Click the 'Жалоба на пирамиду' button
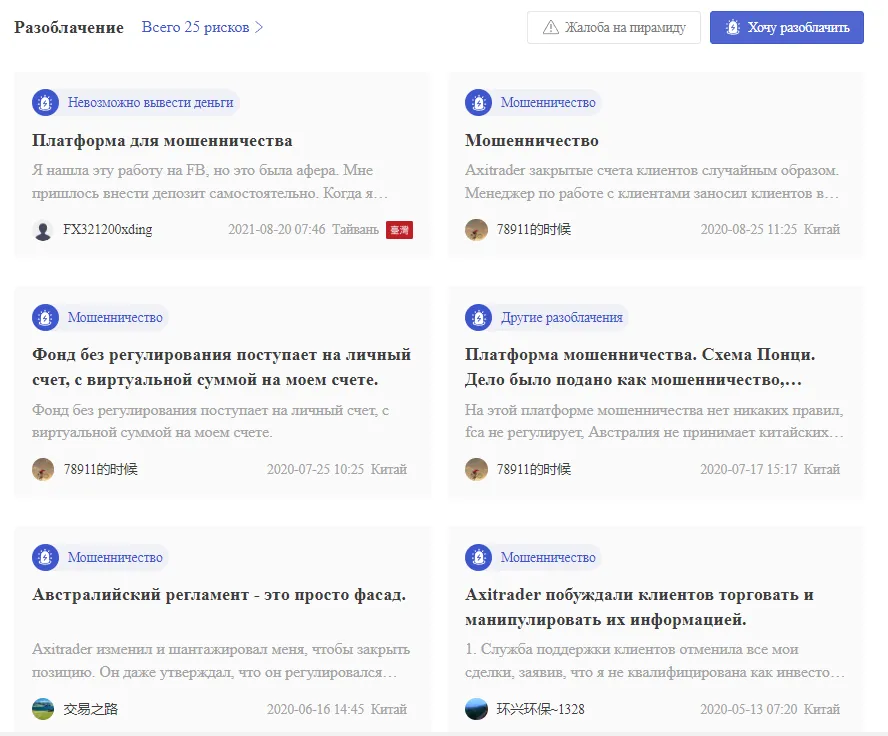Viewport: 888px width, 736px height. pyautogui.click(x=613, y=27)
